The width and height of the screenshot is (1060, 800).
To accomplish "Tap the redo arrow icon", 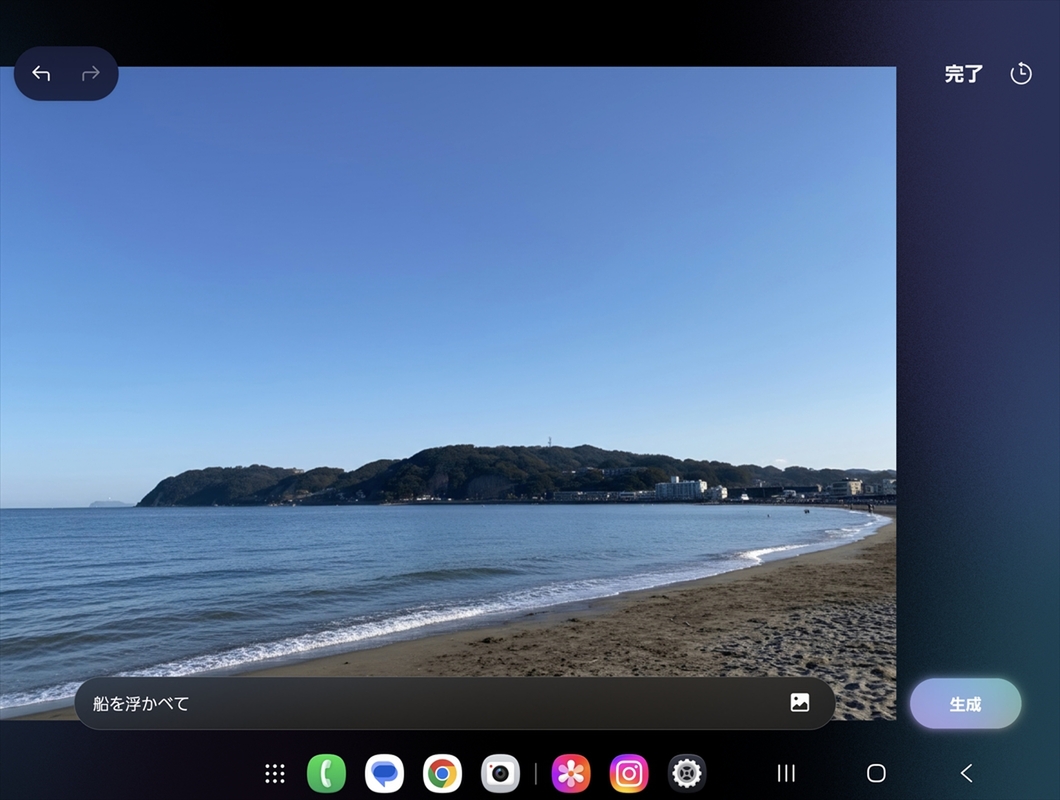I will (91, 73).
